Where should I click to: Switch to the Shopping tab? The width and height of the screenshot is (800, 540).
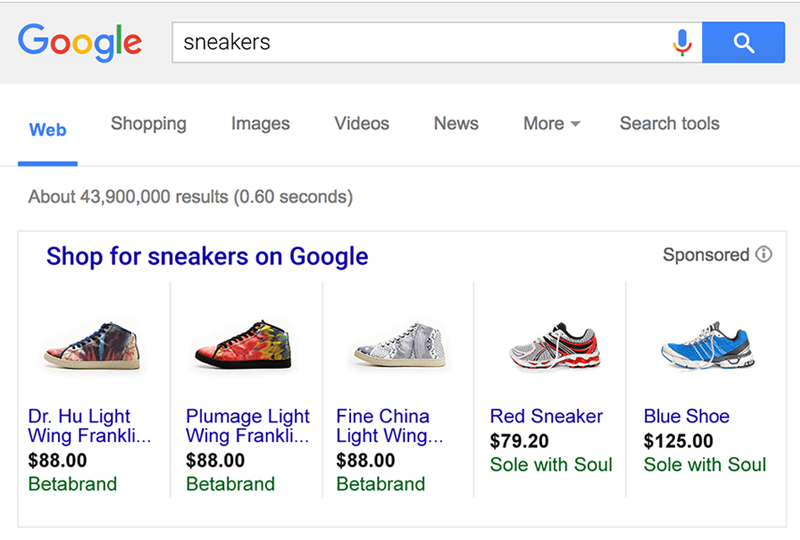pyautogui.click(x=148, y=124)
